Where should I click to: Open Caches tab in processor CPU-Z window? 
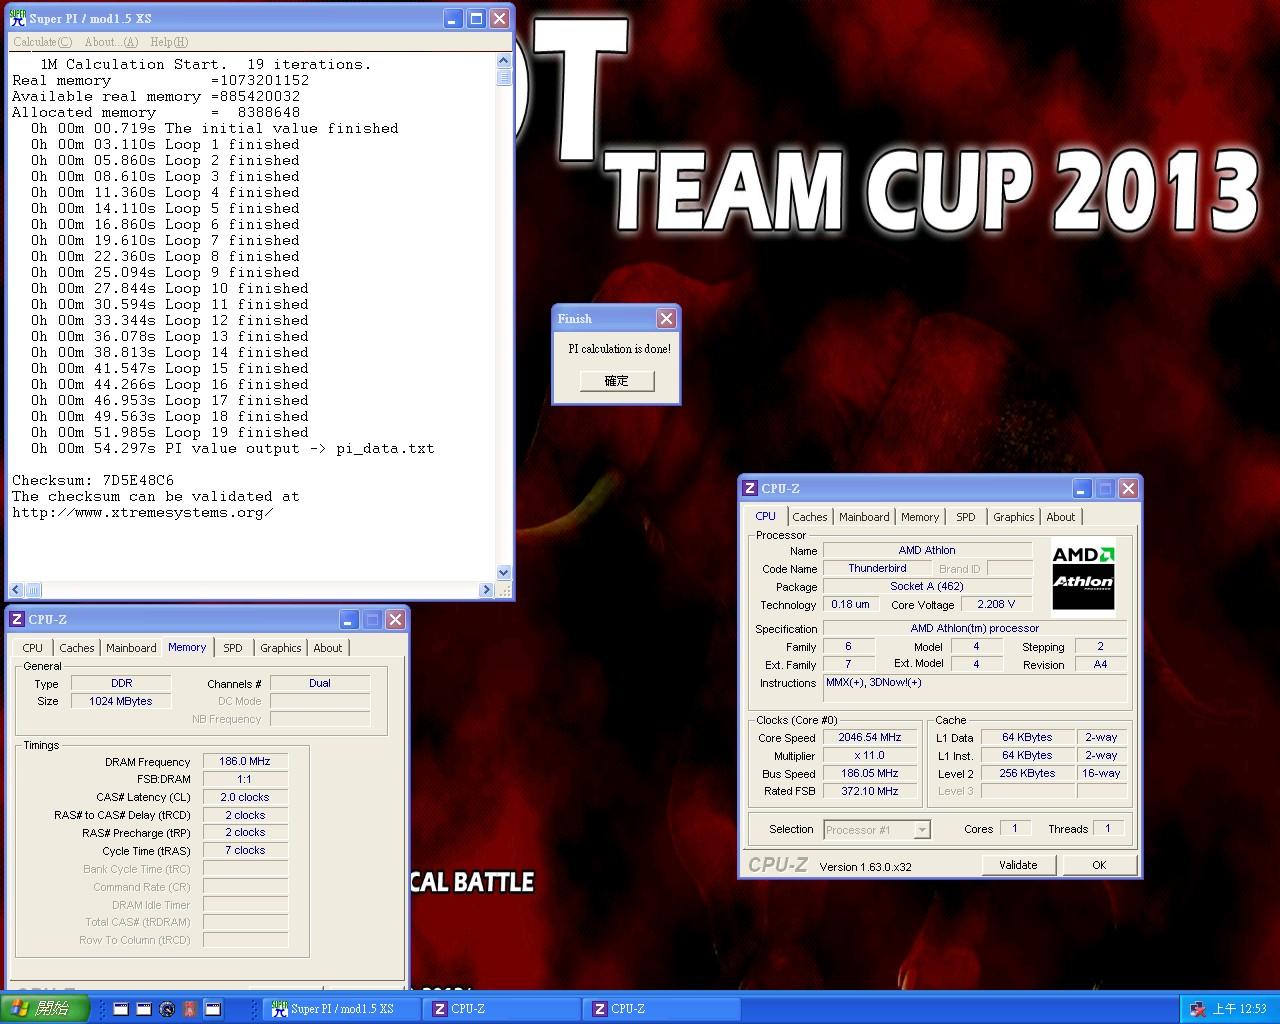pyautogui.click(x=810, y=517)
